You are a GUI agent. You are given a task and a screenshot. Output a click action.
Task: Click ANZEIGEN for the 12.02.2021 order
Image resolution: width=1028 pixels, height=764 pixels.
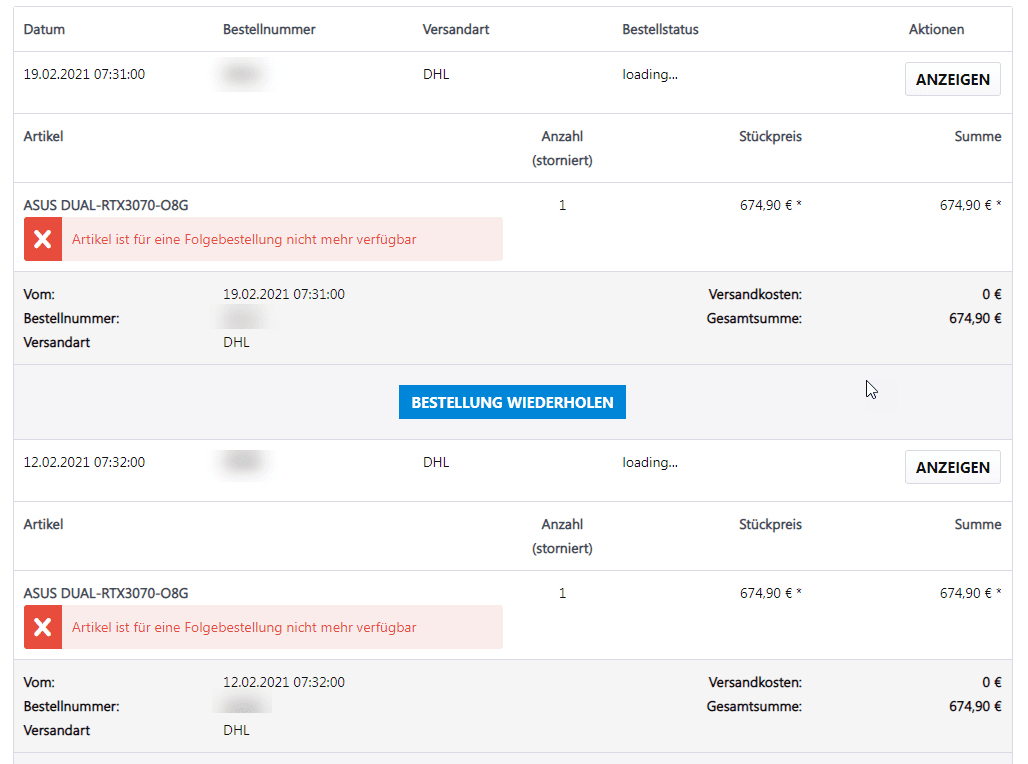click(x=952, y=467)
